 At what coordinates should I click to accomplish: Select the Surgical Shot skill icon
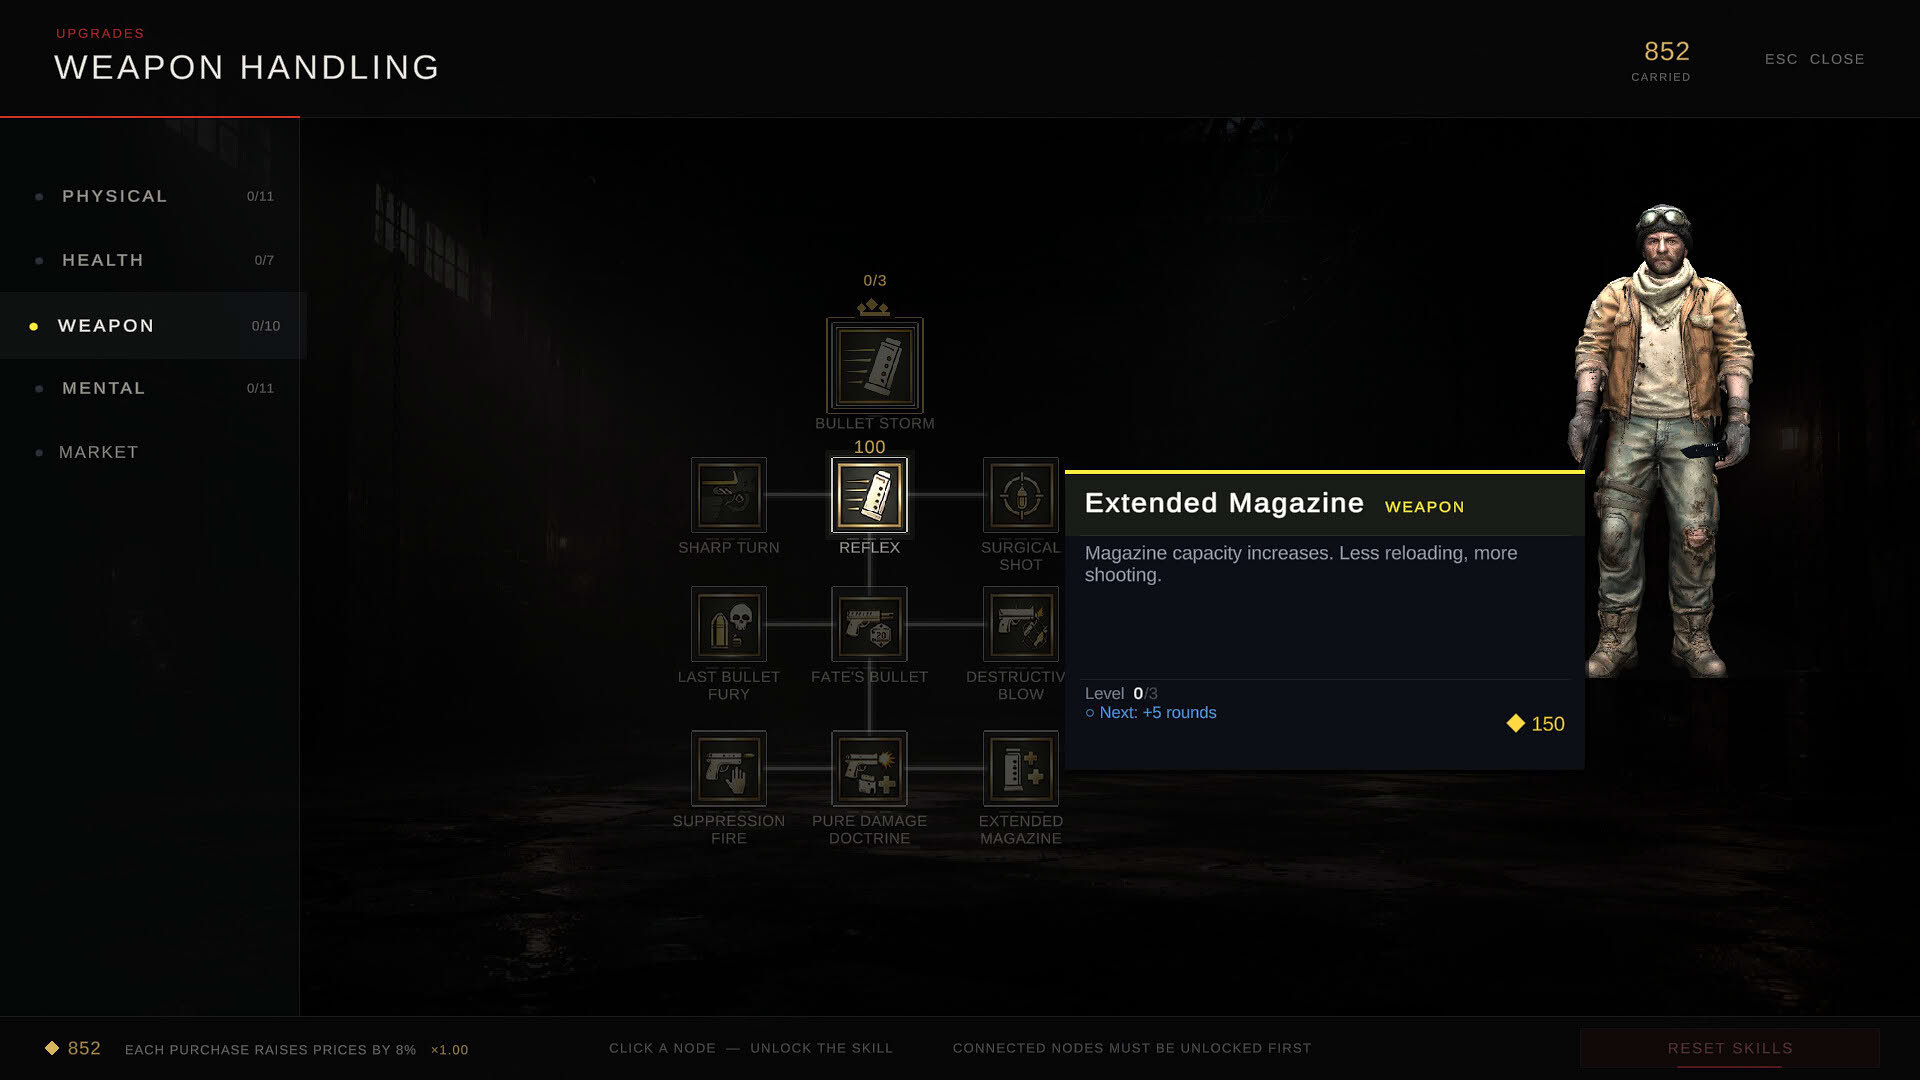tap(1021, 495)
